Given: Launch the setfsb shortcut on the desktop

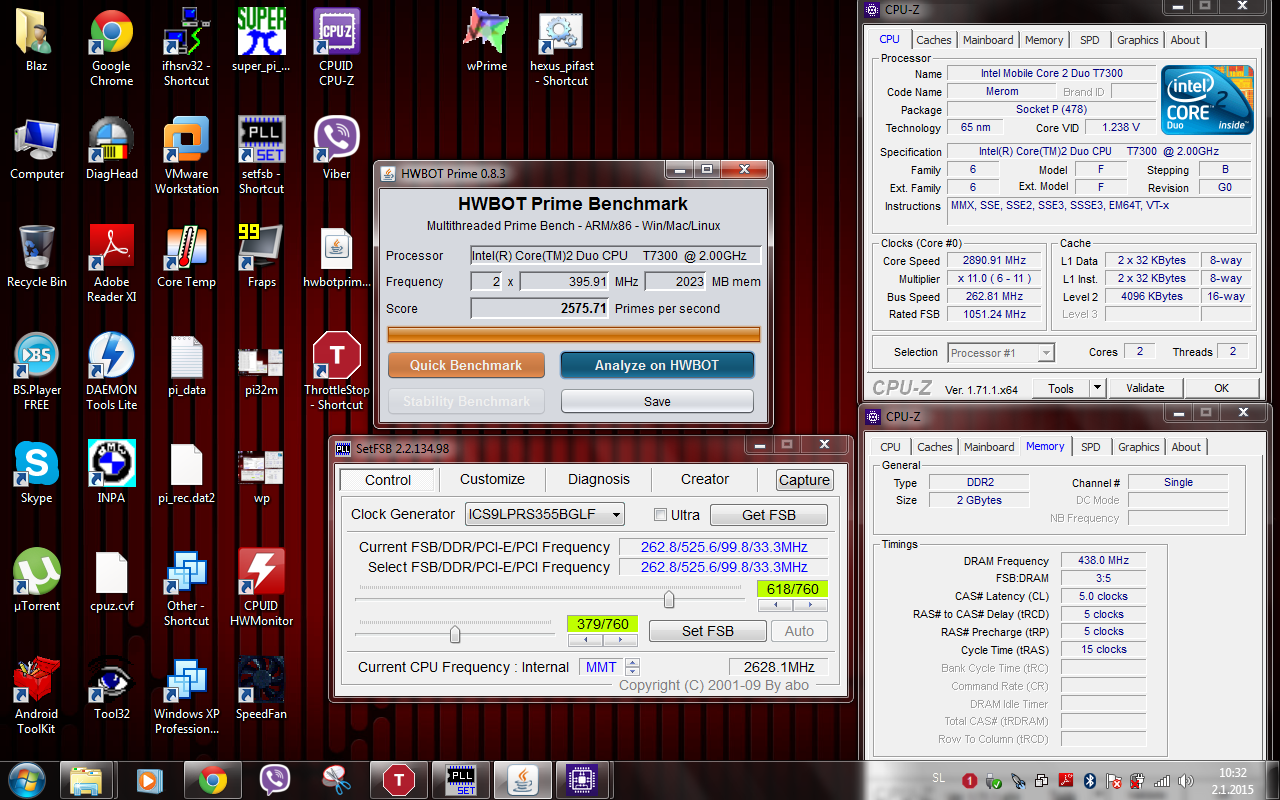Looking at the screenshot, I should point(261,155).
